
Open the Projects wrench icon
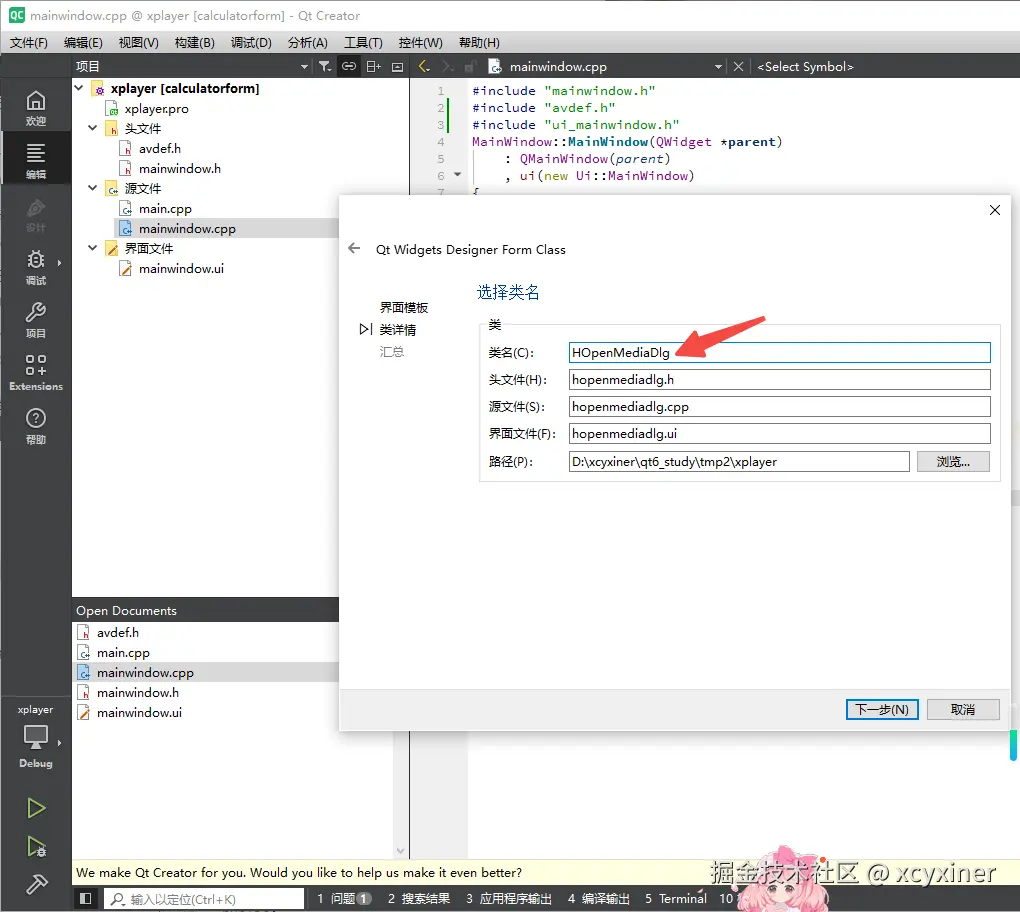coord(36,319)
